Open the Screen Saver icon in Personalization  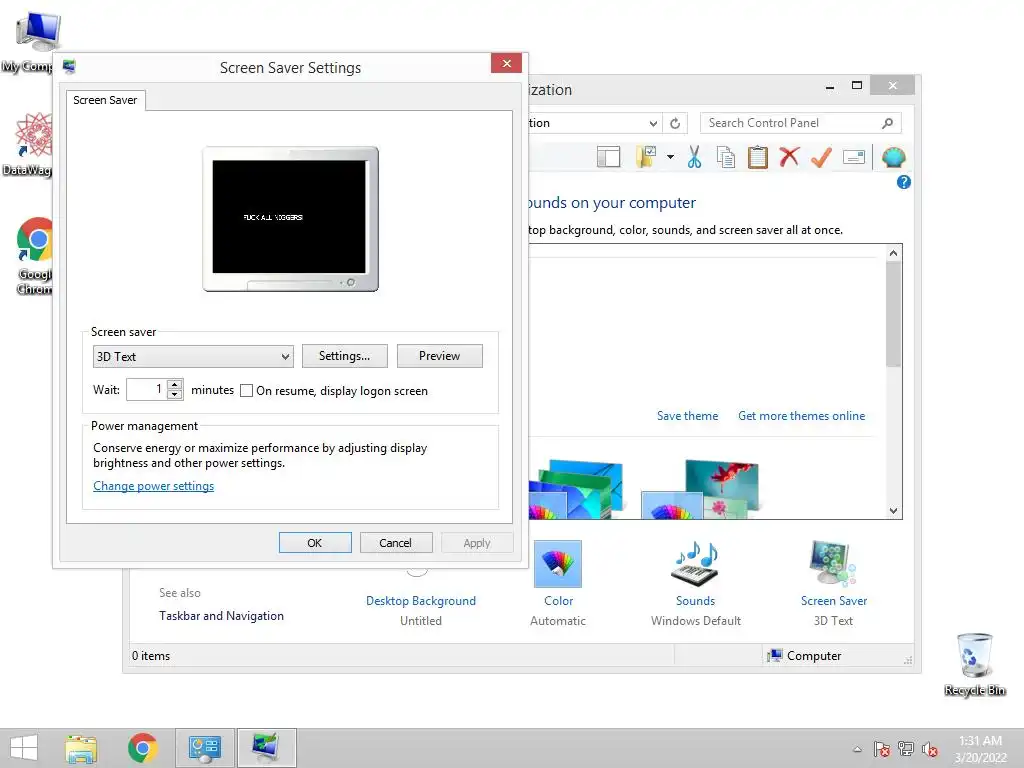[x=832, y=563]
